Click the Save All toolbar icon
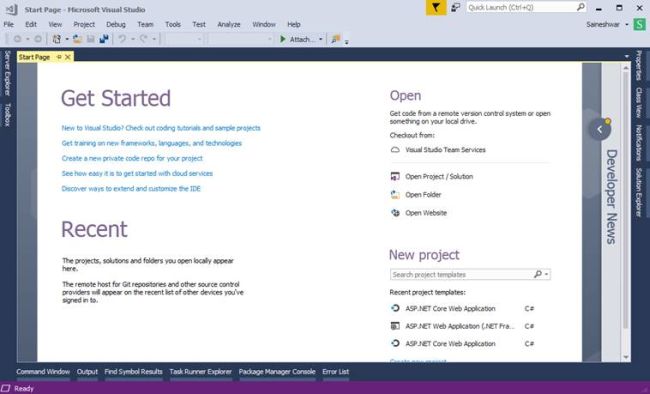 [x=104, y=39]
